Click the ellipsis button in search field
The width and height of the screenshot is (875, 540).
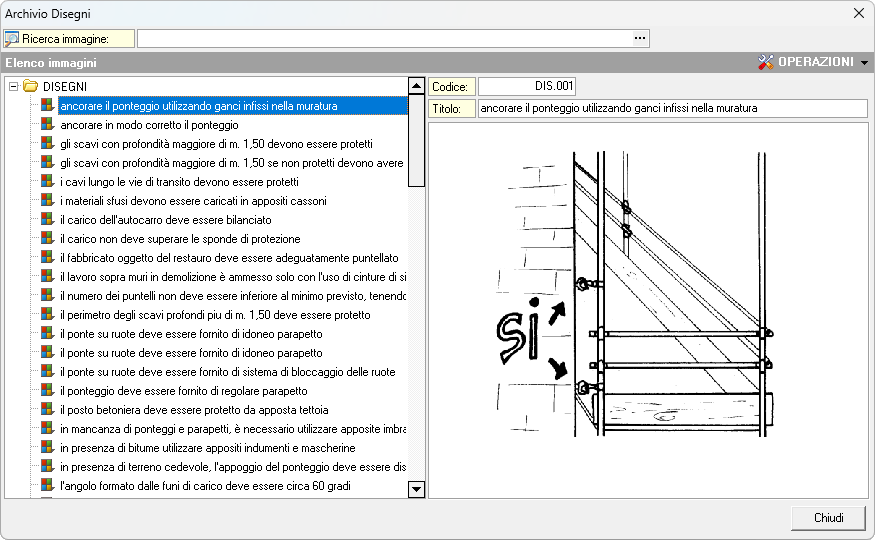(x=640, y=38)
